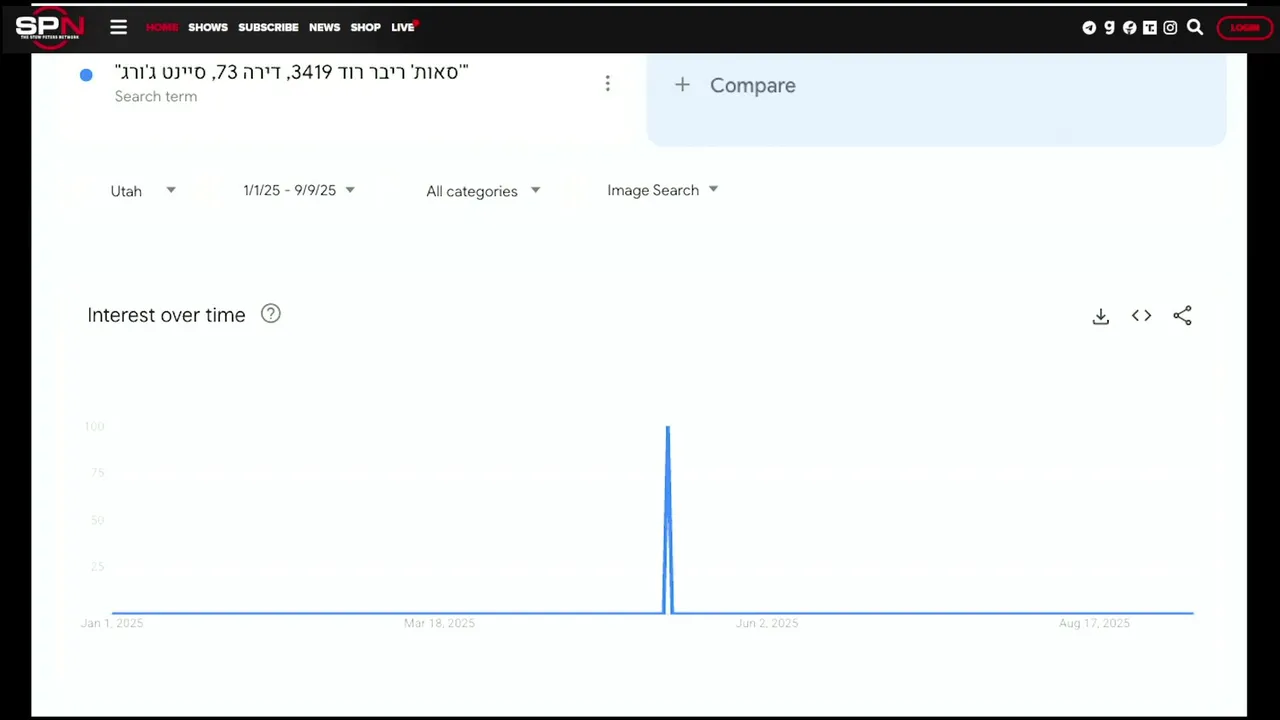Image resolution: width=1280 pixels, height=720 pixels.
Task: Expand the All categories dropdown
Action: click(x=483, y=191)
